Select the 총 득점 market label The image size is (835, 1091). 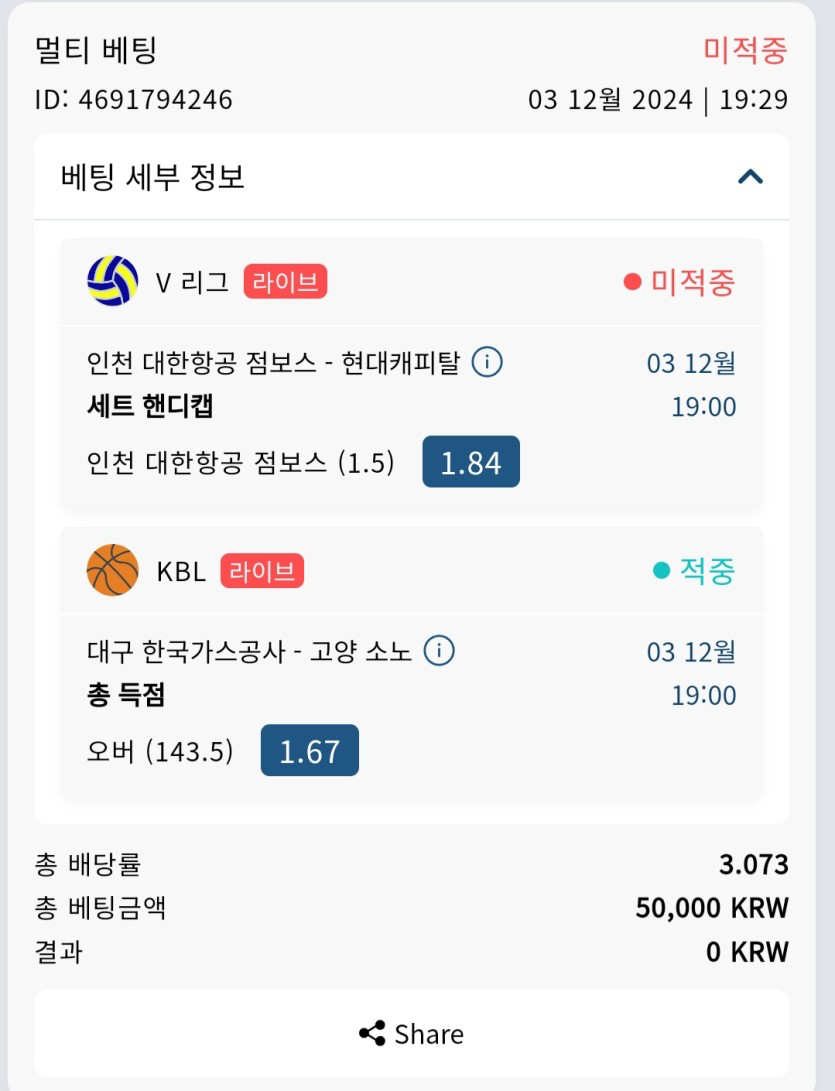[126, 695]
